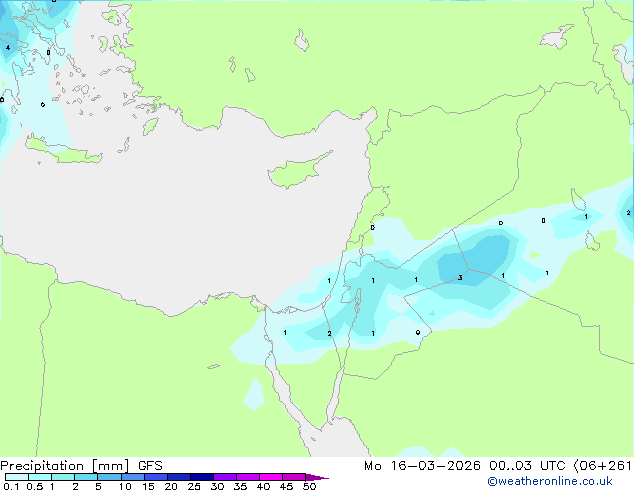Viewport: 634px width, 490px height.
Task: Click the 45–50 mm legend color swatch
Action: [294, 477]
